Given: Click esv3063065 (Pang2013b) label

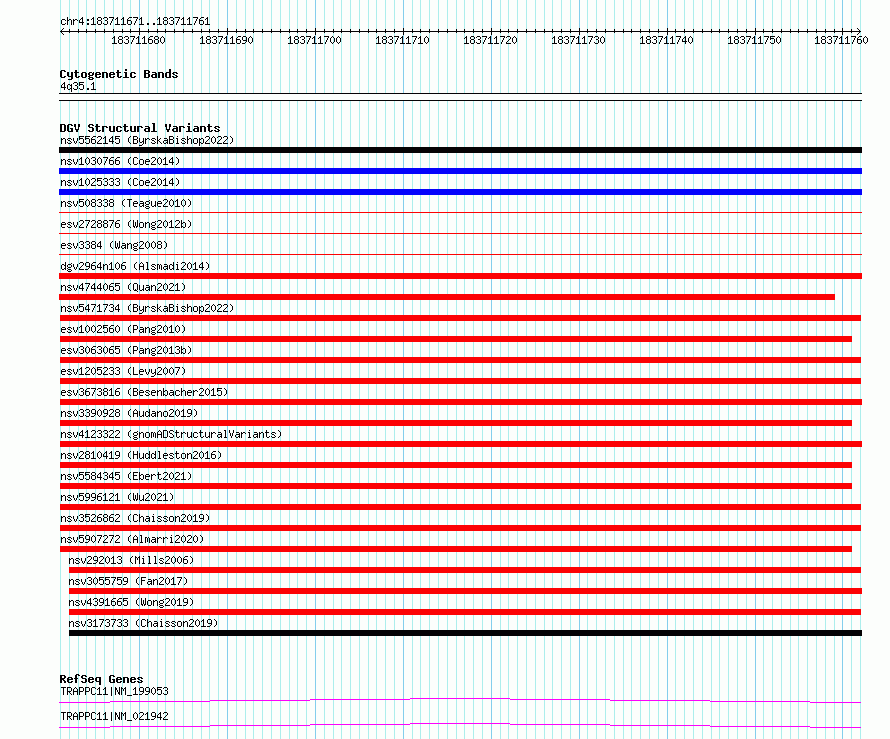Looking at the screenshot, I should click(x=126, y=350).
